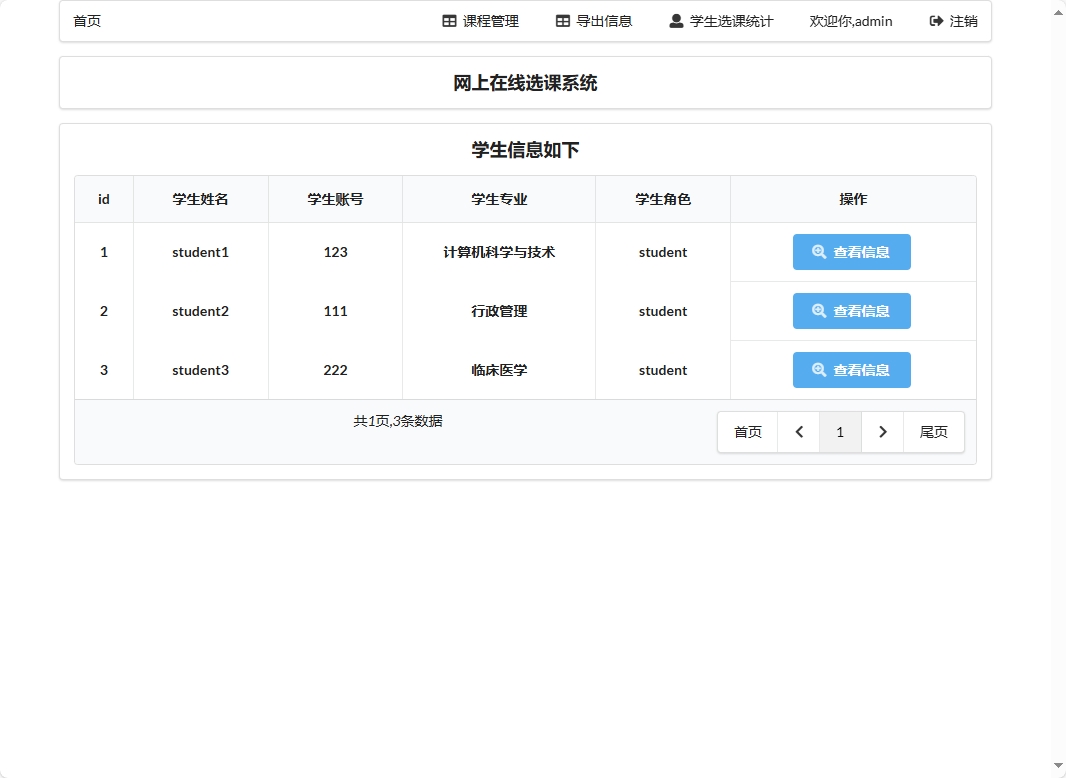1066x778 pixels.
Task: Click 注销 to log out
Action: [953, 20]
